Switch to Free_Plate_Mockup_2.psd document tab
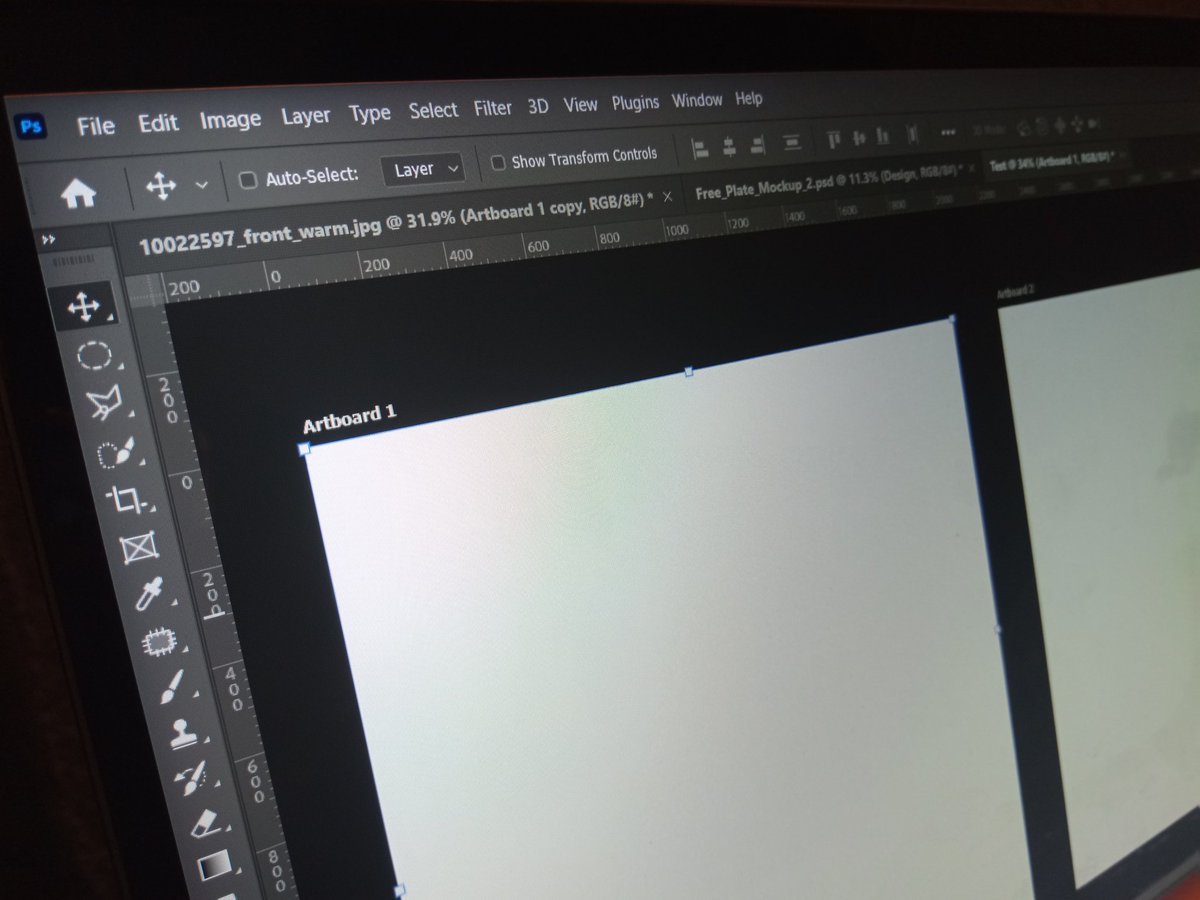The height and width of the screenshot is (900, 1200). pos(829,181)
